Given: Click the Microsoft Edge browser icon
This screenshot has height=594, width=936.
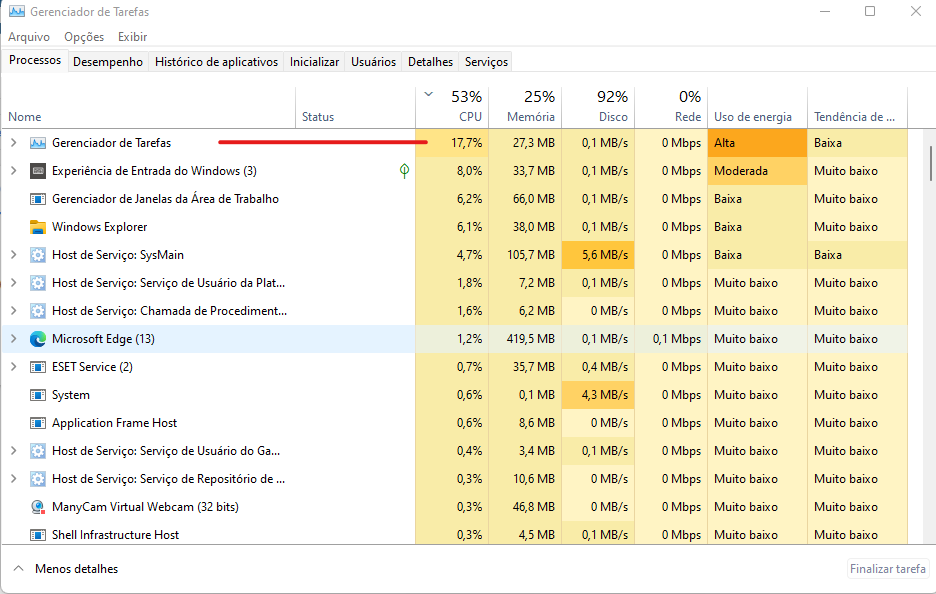Looking at the screenshot, I should [x=38, y=339].
